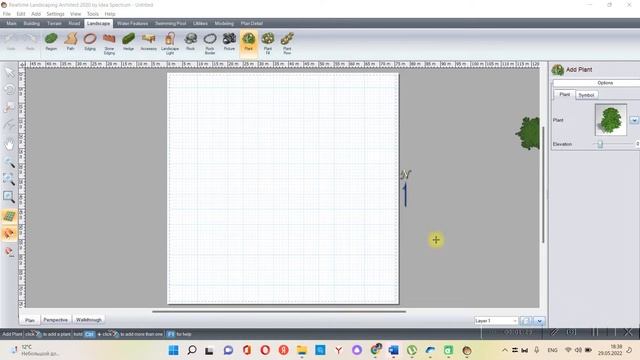Click the edit points tool in left toolbar

pyautogui.click(x=9, y=107)
